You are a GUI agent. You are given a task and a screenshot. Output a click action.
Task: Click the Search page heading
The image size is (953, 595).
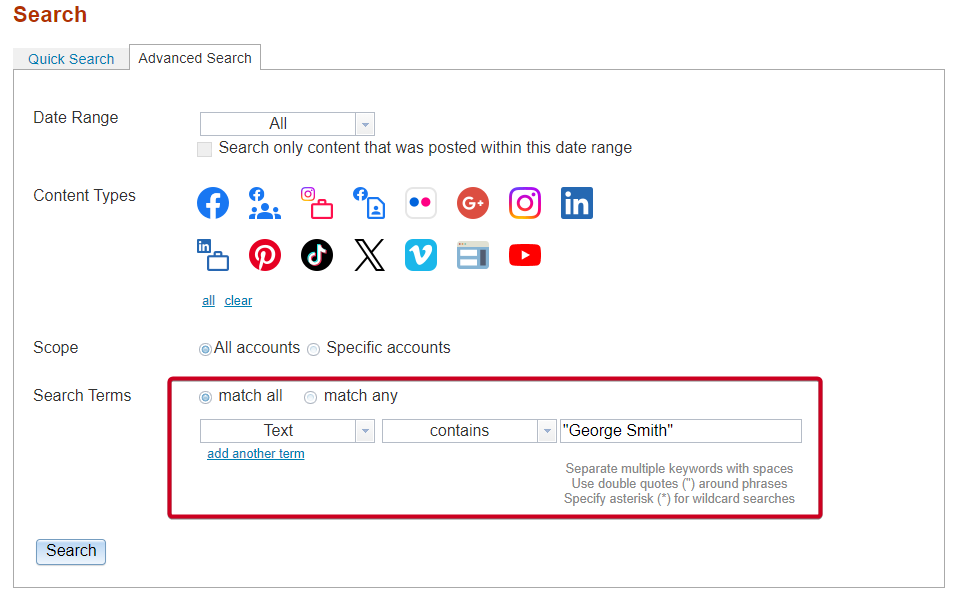[50, 15]
